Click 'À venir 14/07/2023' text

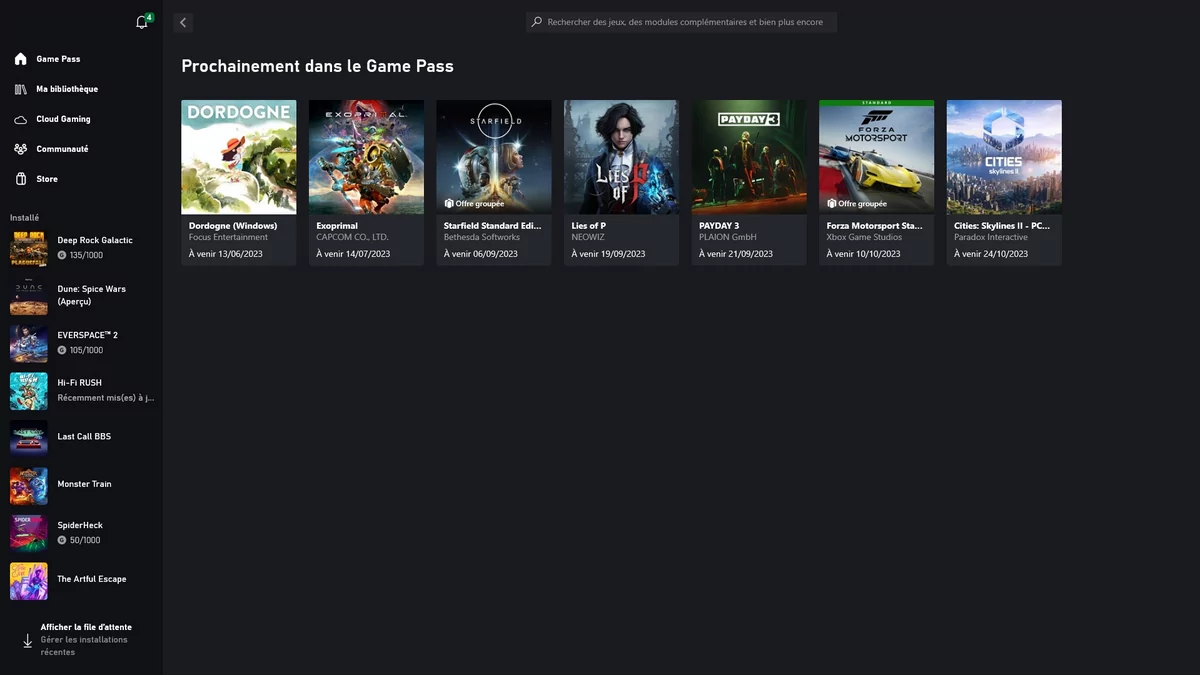[x=353, y=254]
